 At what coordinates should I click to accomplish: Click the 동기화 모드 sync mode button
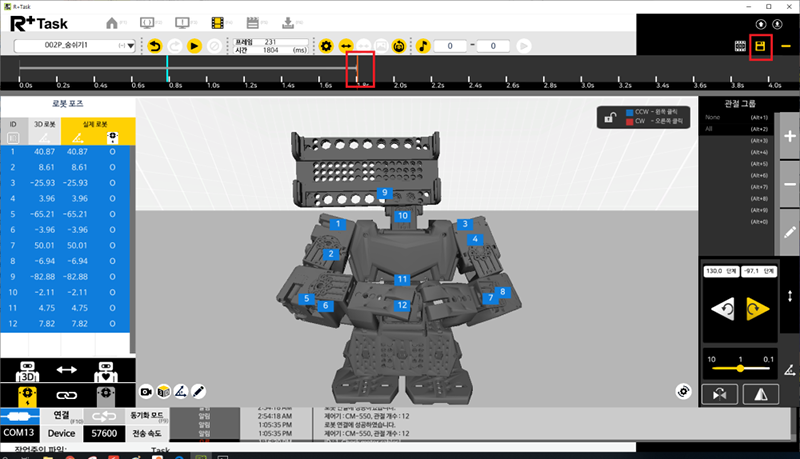(146, 414)
